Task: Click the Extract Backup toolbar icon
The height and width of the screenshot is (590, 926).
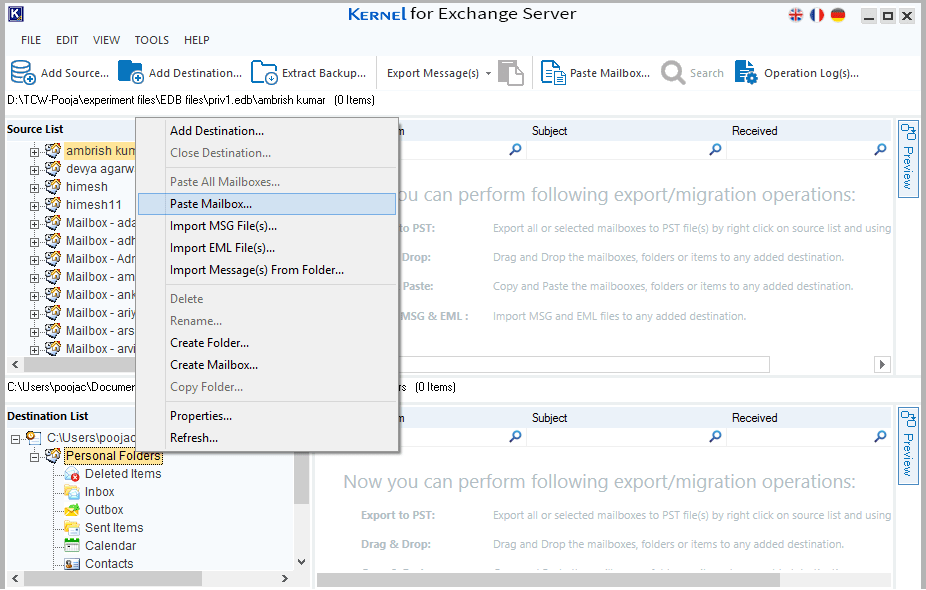Action: pos(264,73)
